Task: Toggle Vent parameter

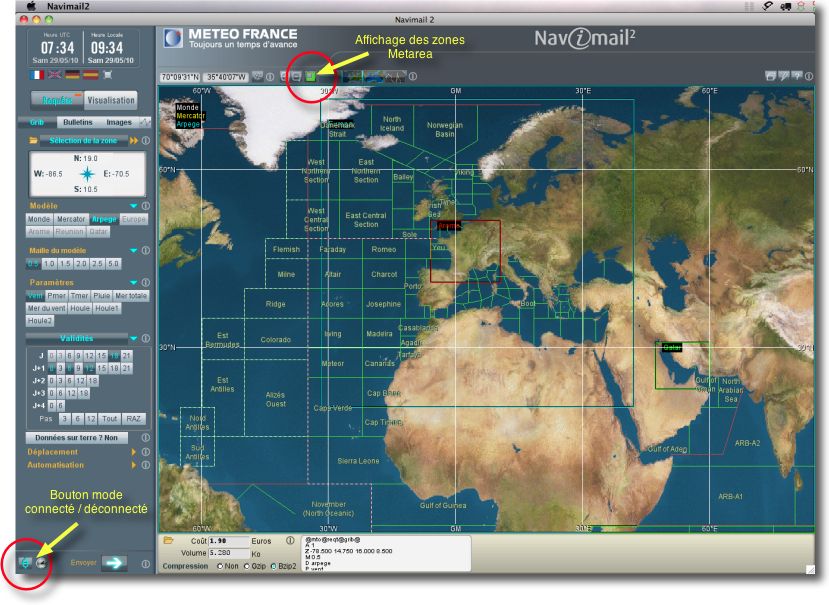Action: click(x=35, y=296)
